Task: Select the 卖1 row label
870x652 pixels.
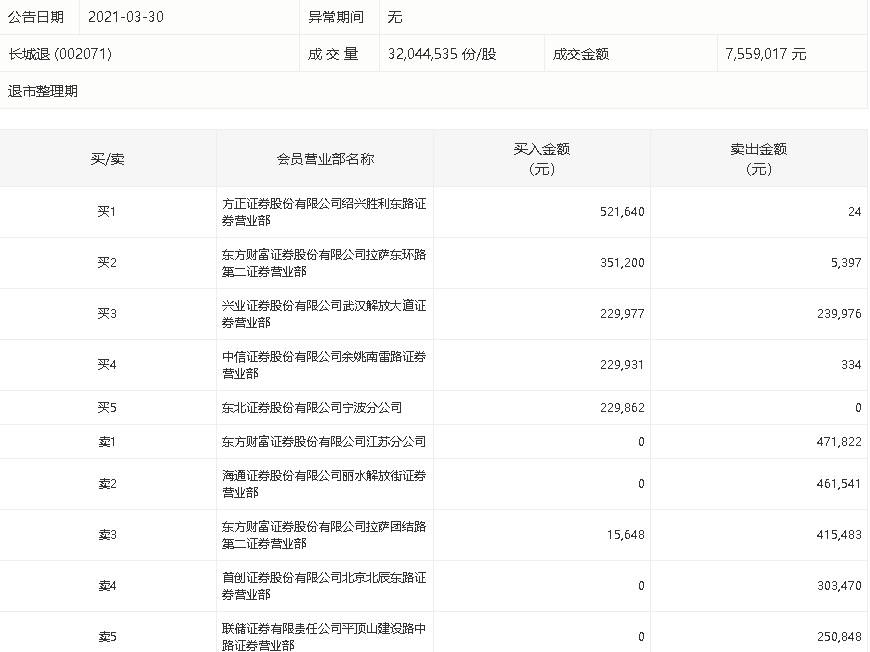Action: pos(107,442)
